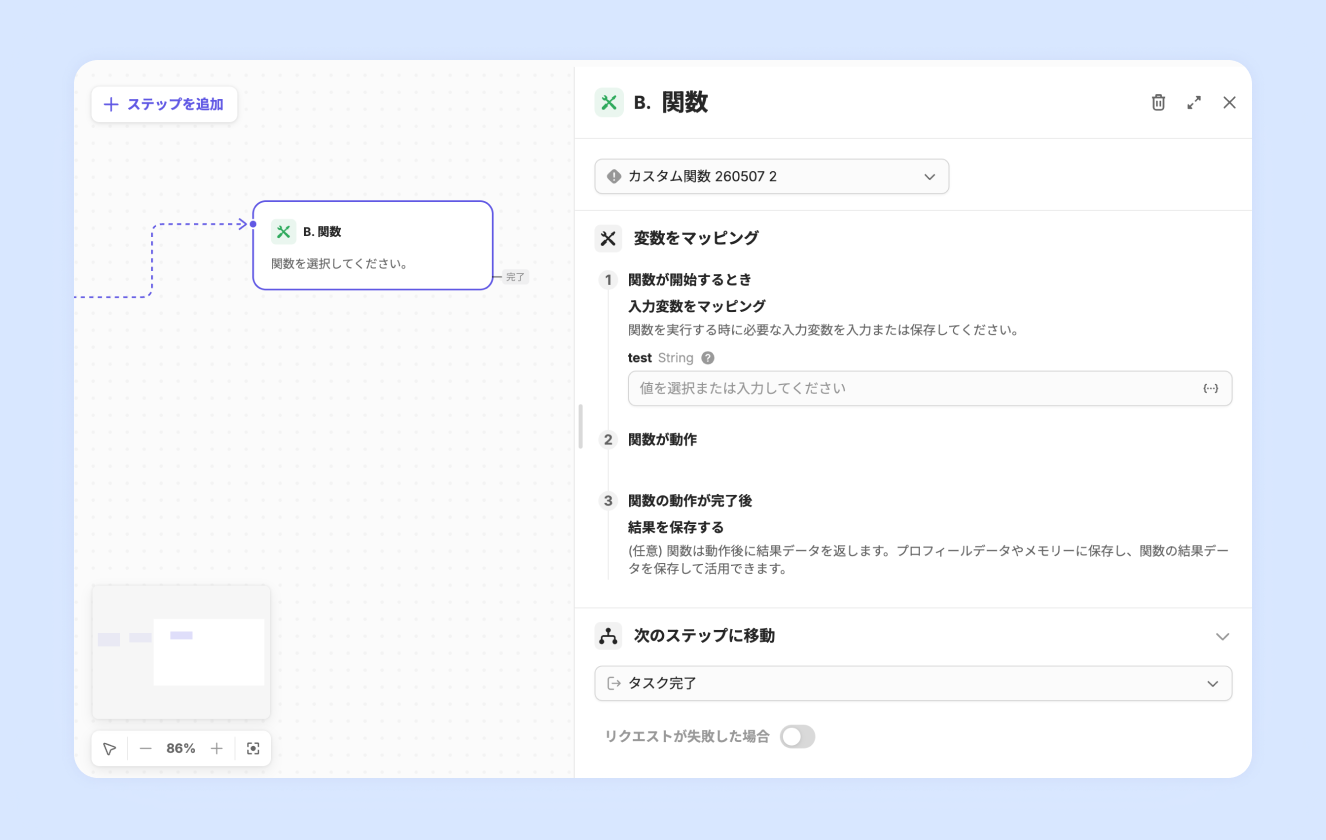The height and width of the screenshot is (840, 1326).
Task: Click the minimap thumbnail preview
Action: tap(181, 652)
